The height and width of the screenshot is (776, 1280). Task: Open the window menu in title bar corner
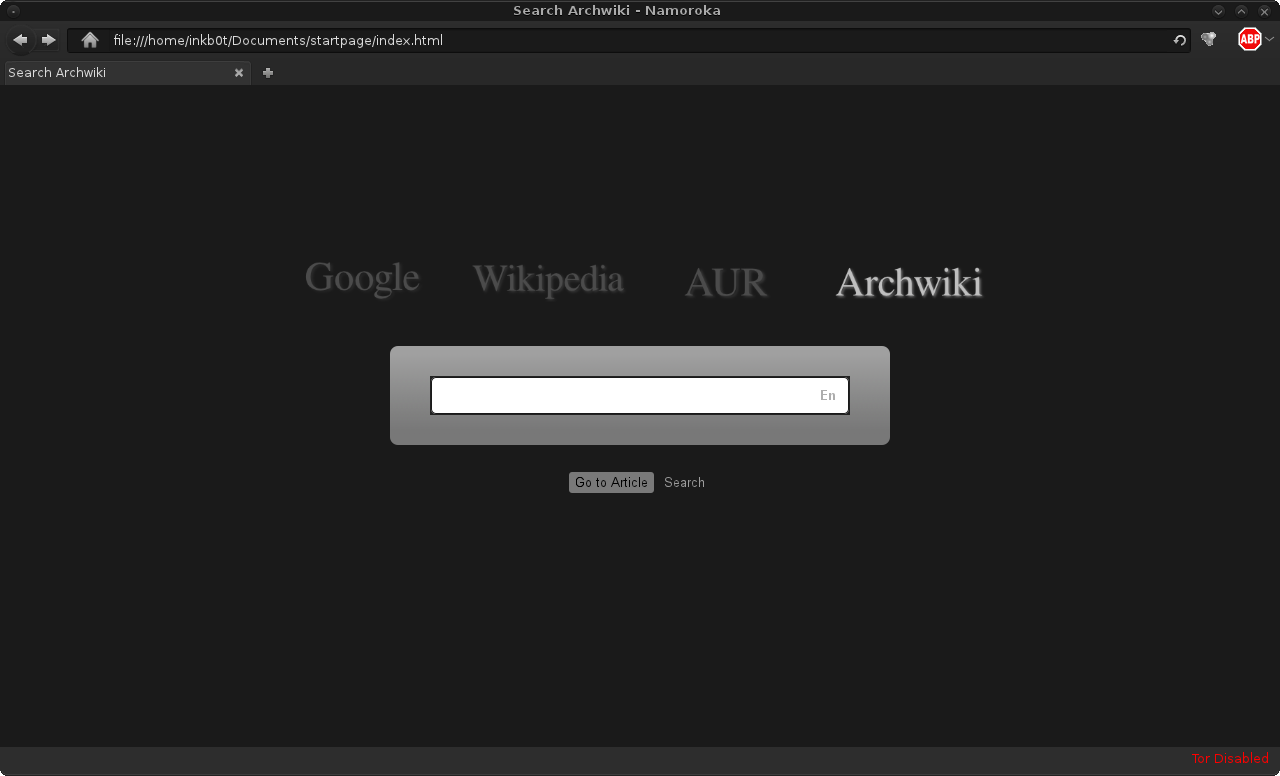(x=13, y=10)
